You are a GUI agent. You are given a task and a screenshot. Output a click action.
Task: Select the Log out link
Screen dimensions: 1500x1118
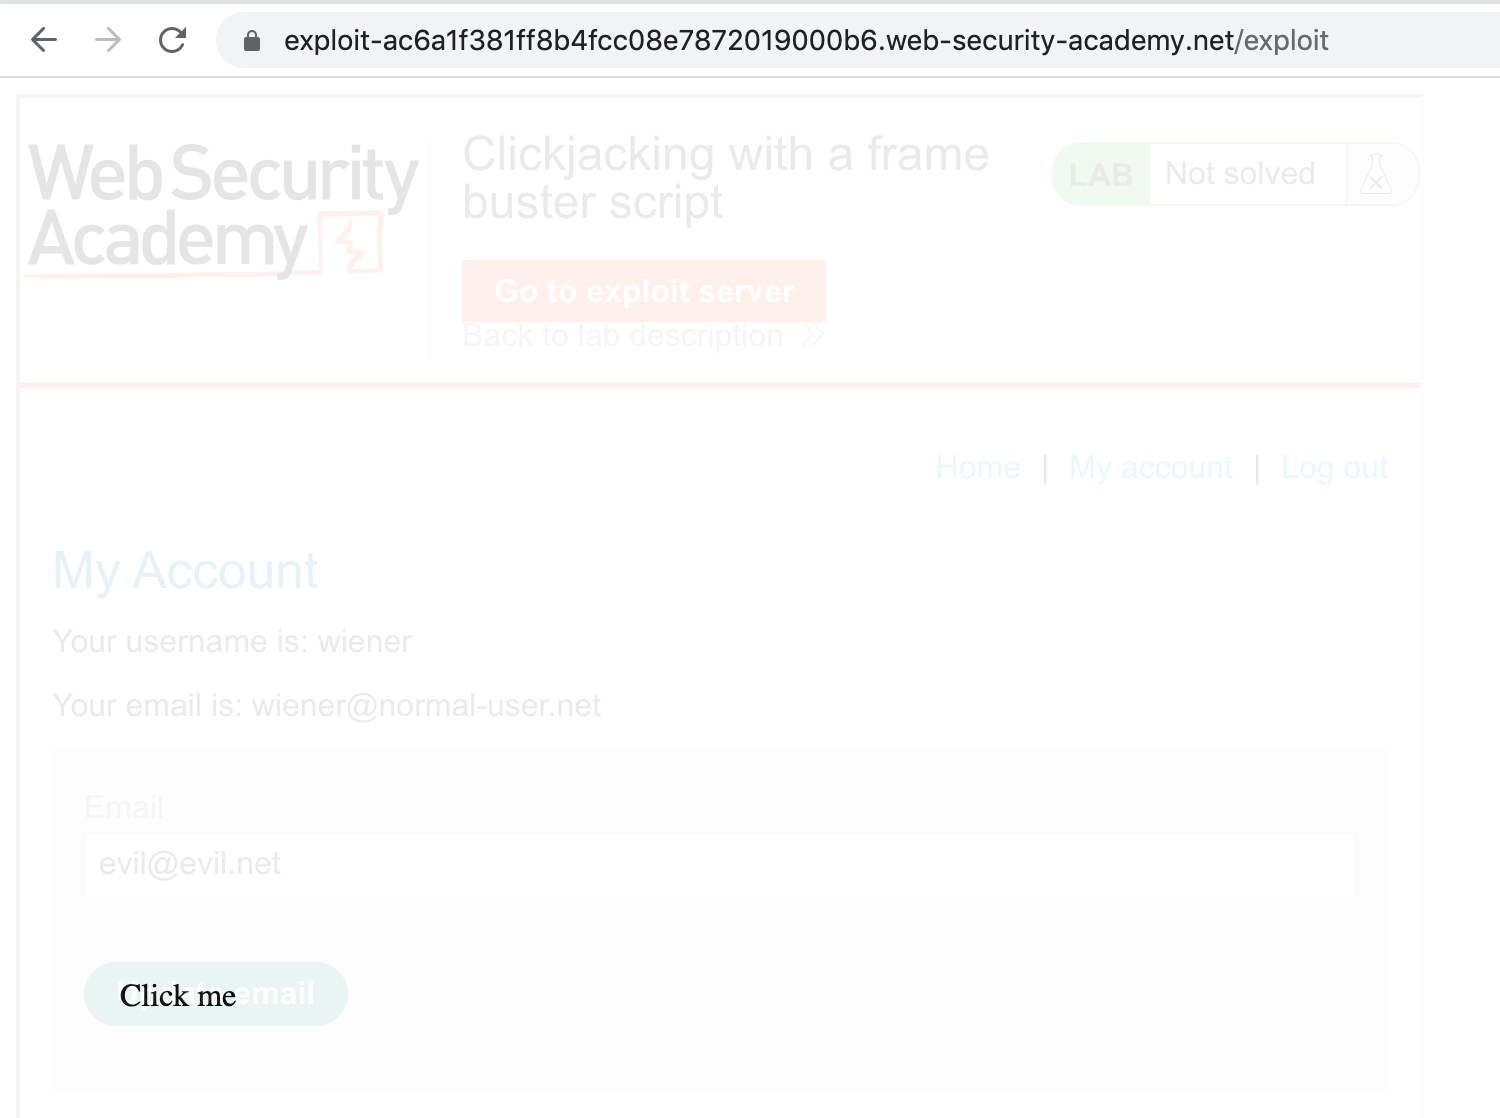point(1334,467)
